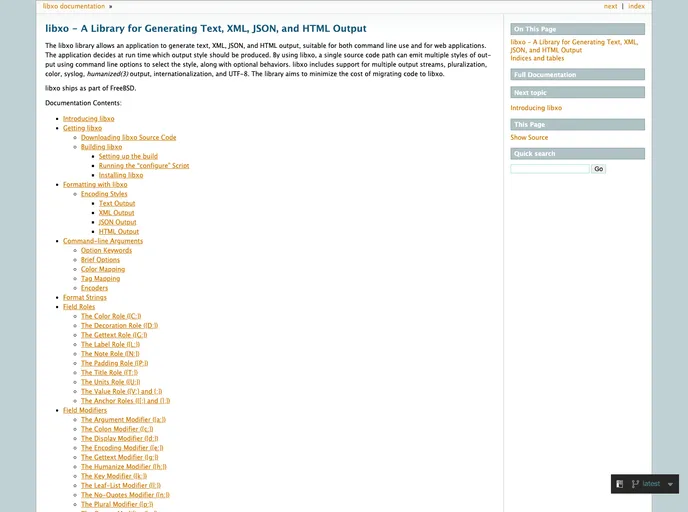The height and width of the screenshot is (512, 688).
Task: Open Introducing libxo under Next topic
Action: (x=536, y=108)
